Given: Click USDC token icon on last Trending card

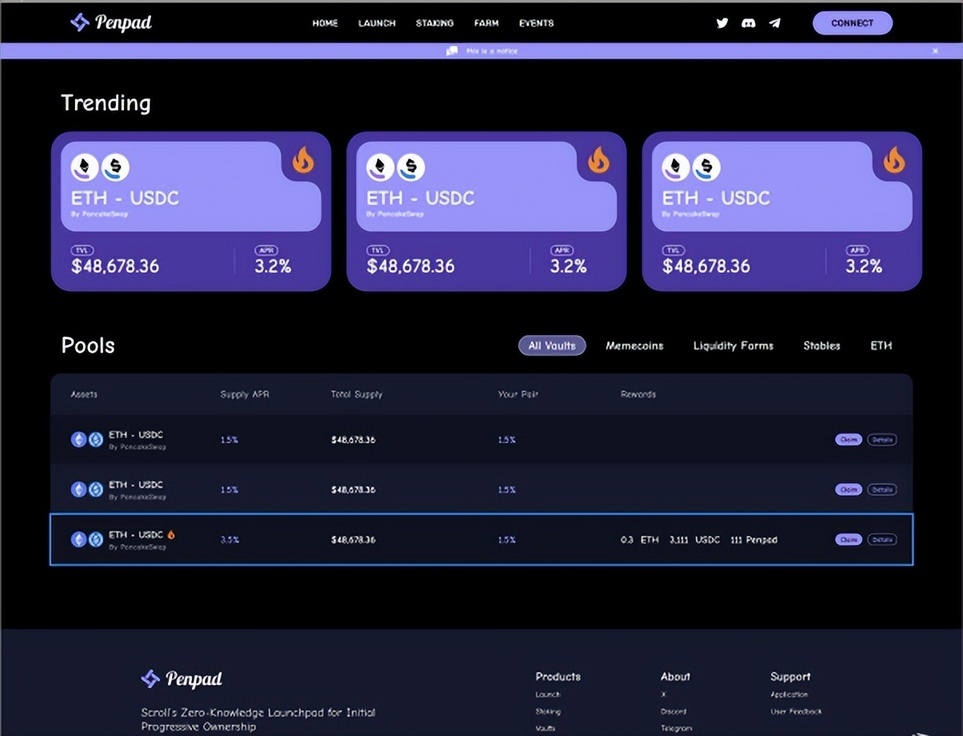Looking at the screenshot, I should pos(706,167).
